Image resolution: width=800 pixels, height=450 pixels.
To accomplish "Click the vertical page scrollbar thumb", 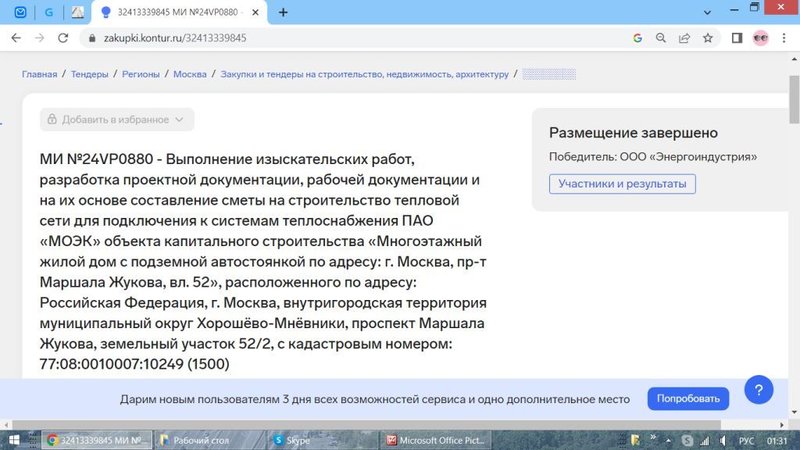I will [794, 99].
